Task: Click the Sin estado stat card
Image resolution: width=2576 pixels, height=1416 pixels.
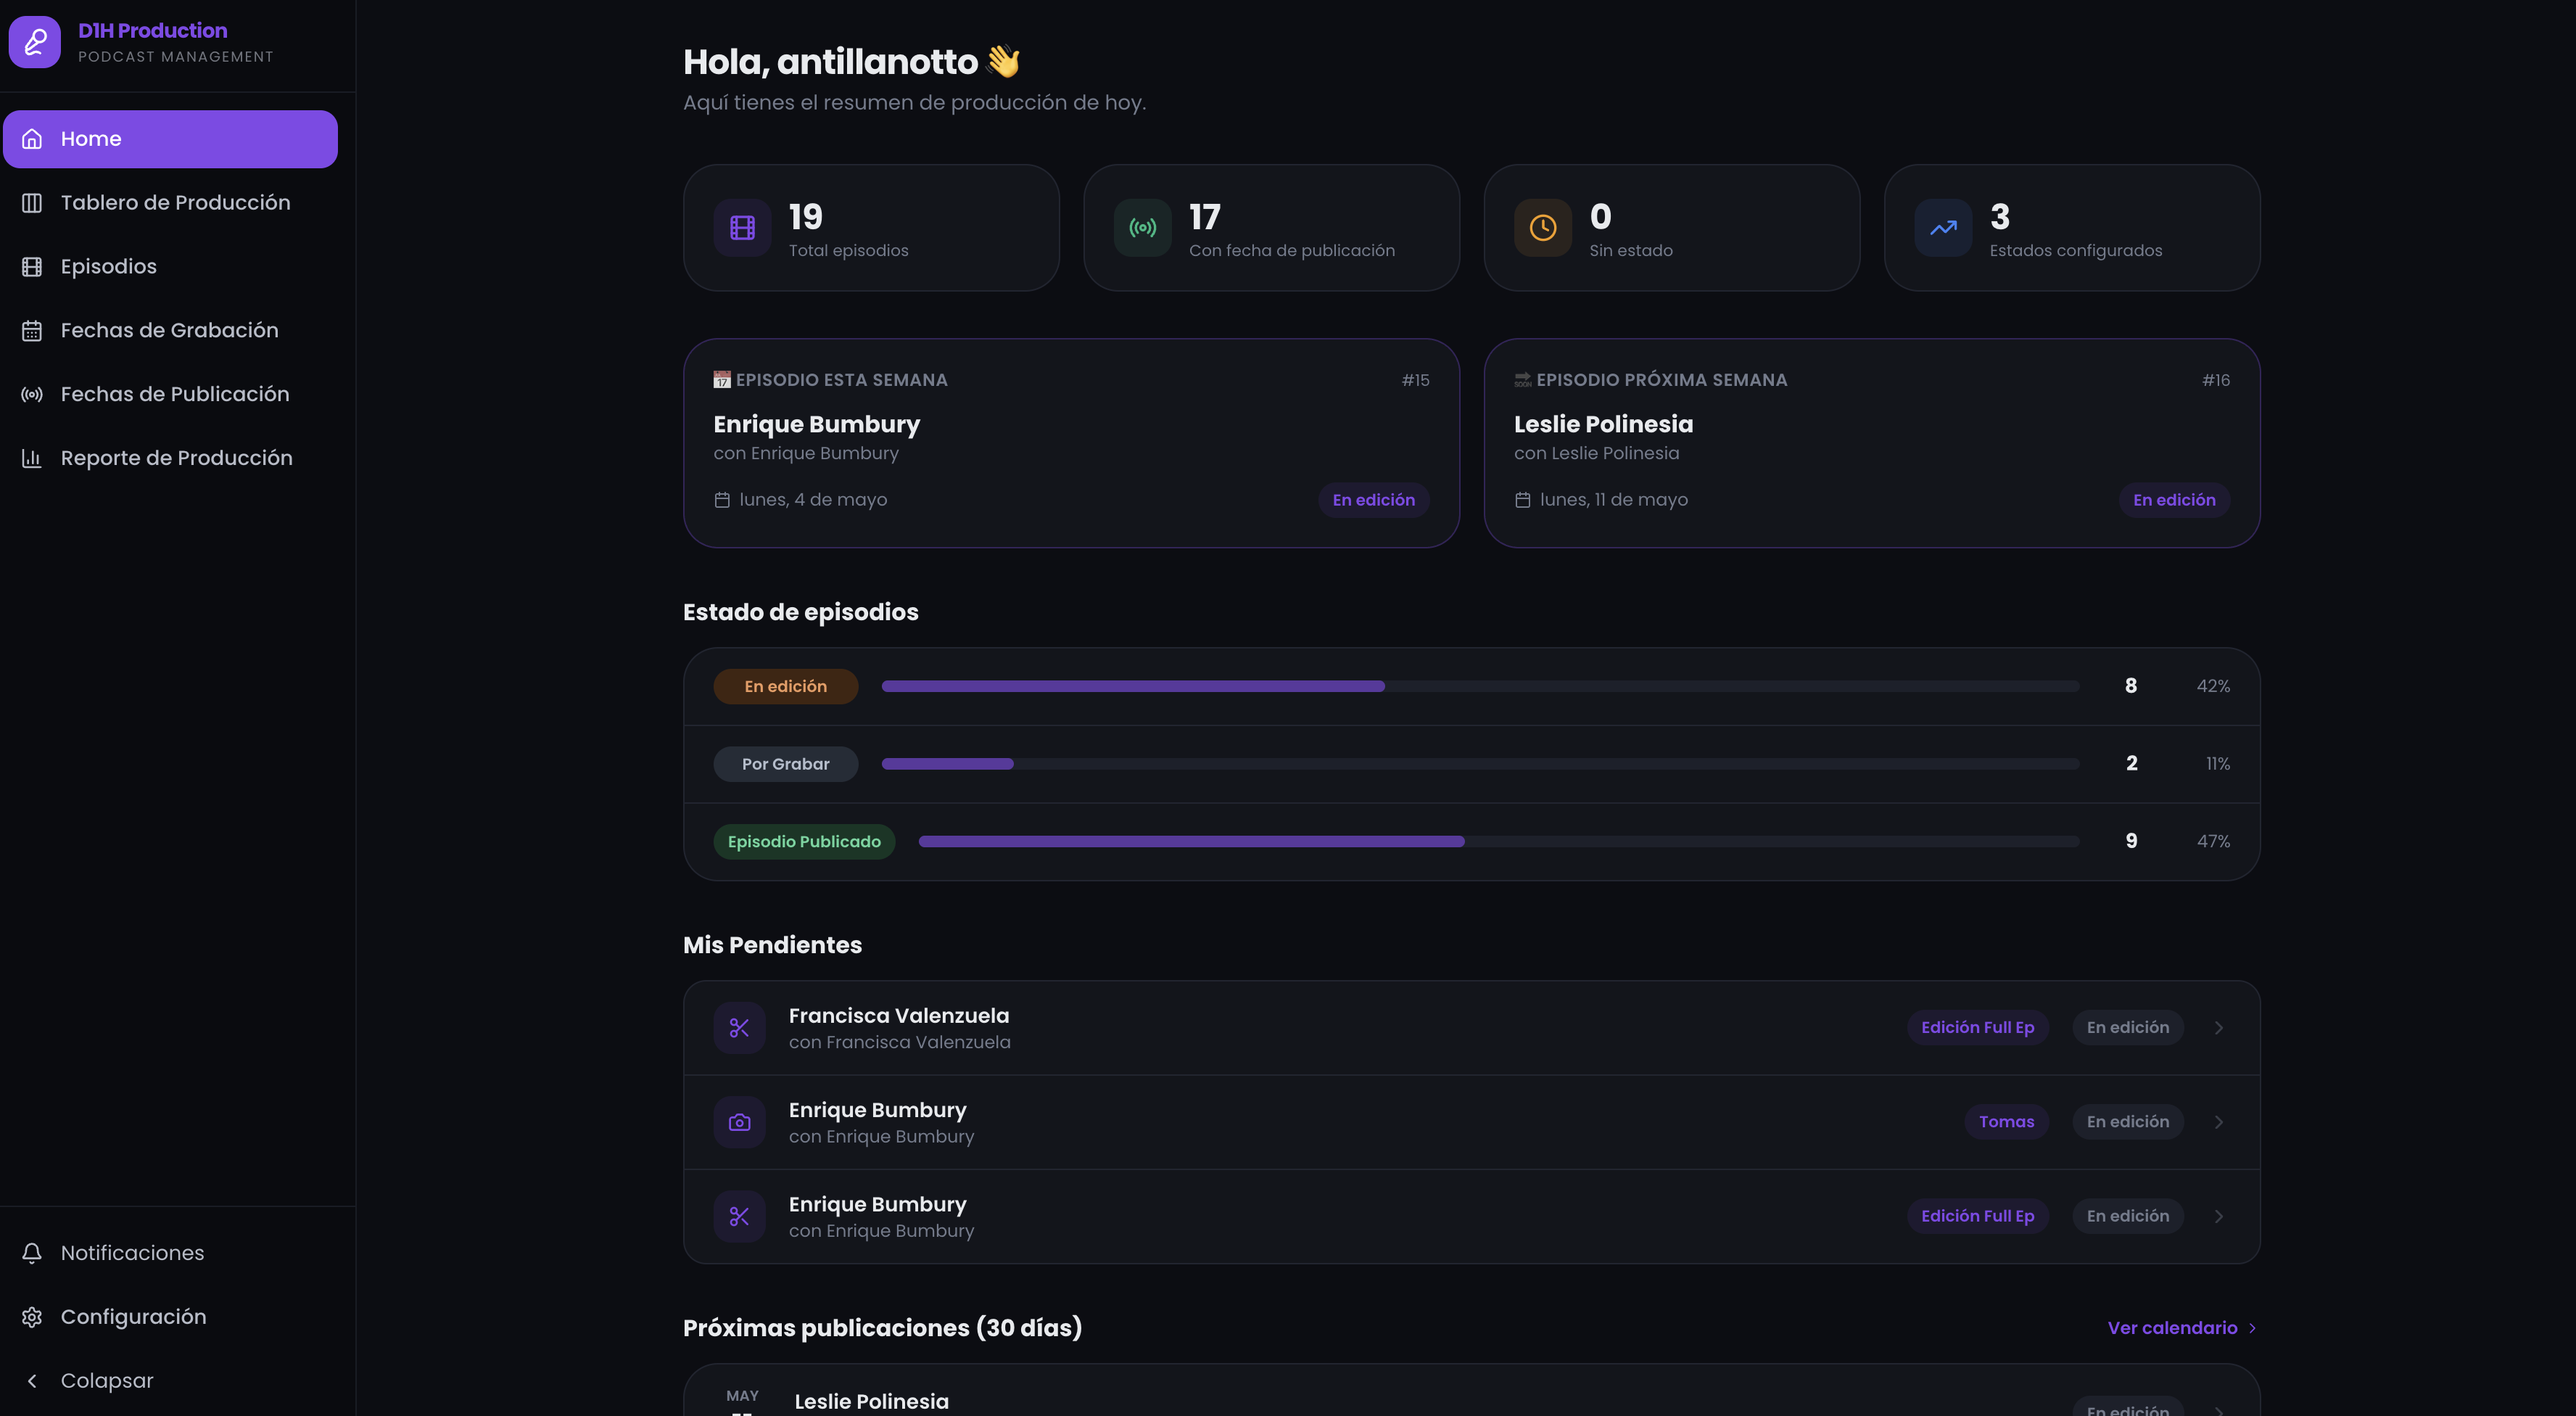Action: [x=1672, y=228]
